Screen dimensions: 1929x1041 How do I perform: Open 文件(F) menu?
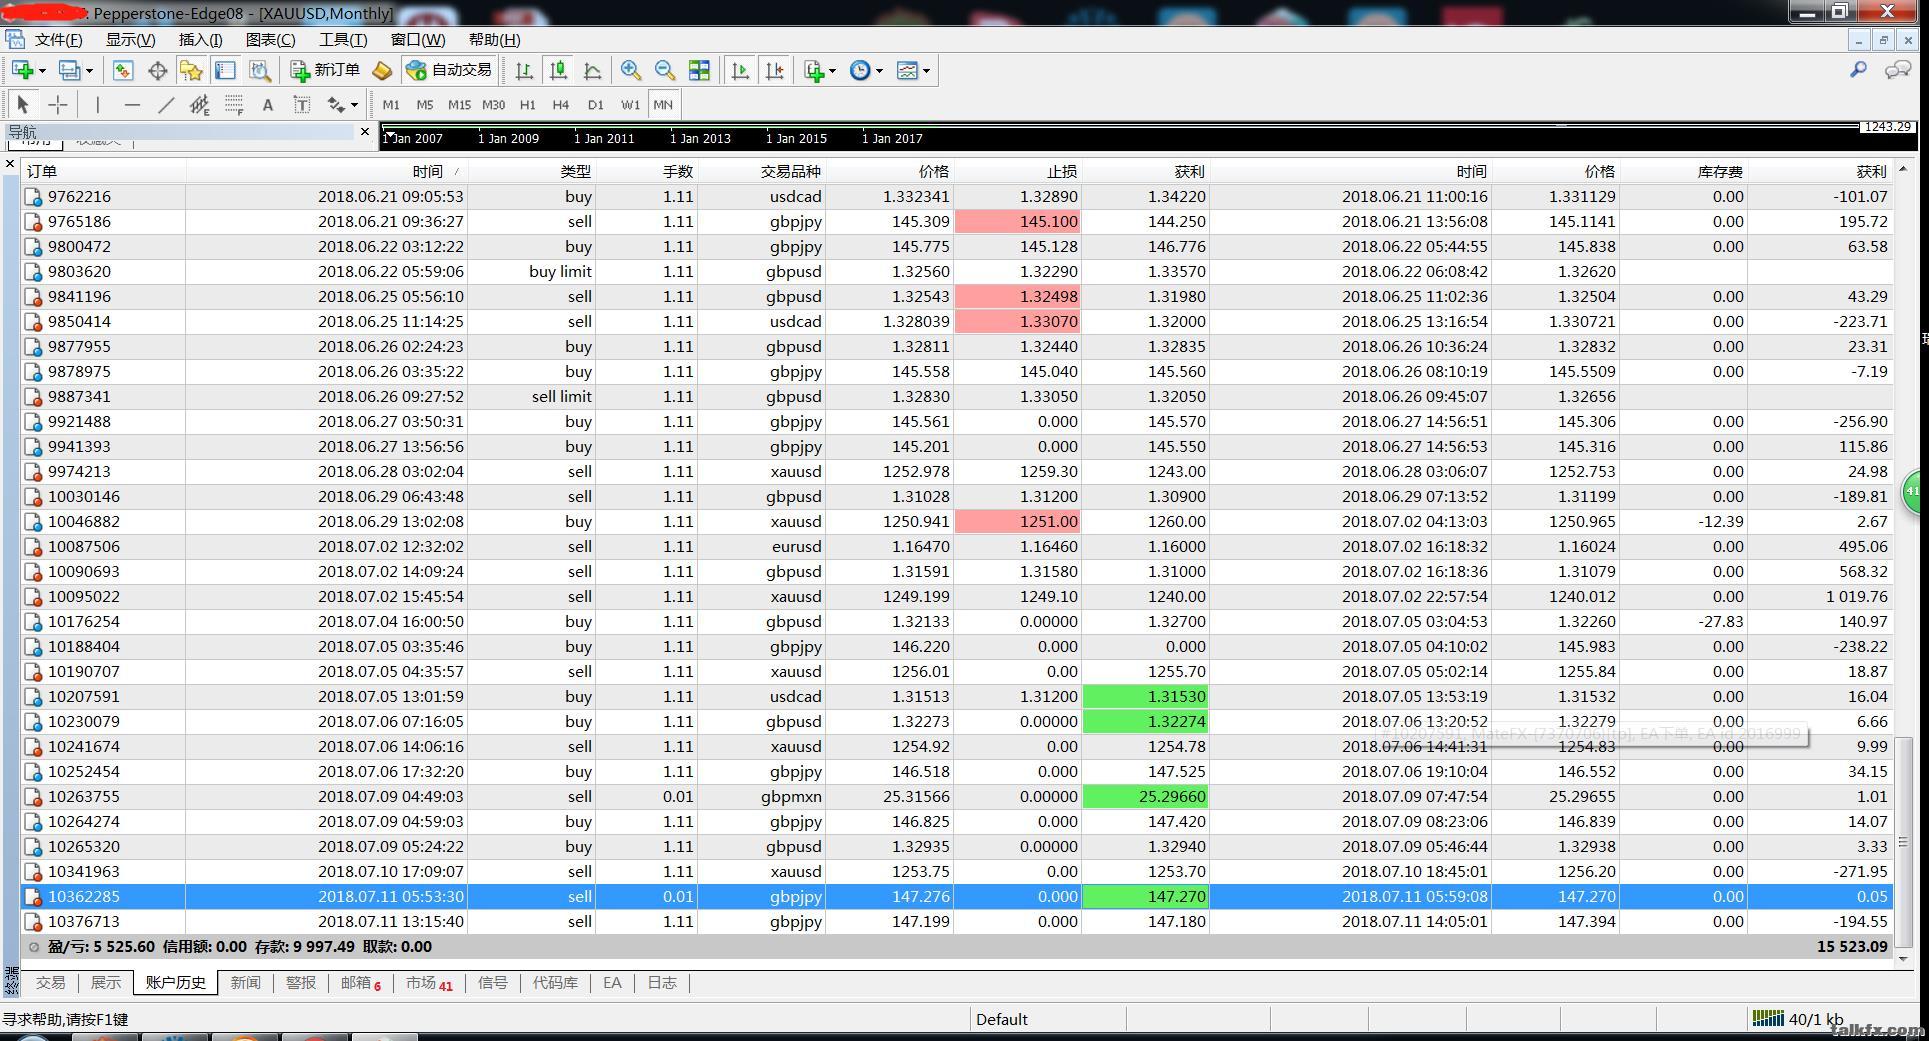(x=58, y=39)
